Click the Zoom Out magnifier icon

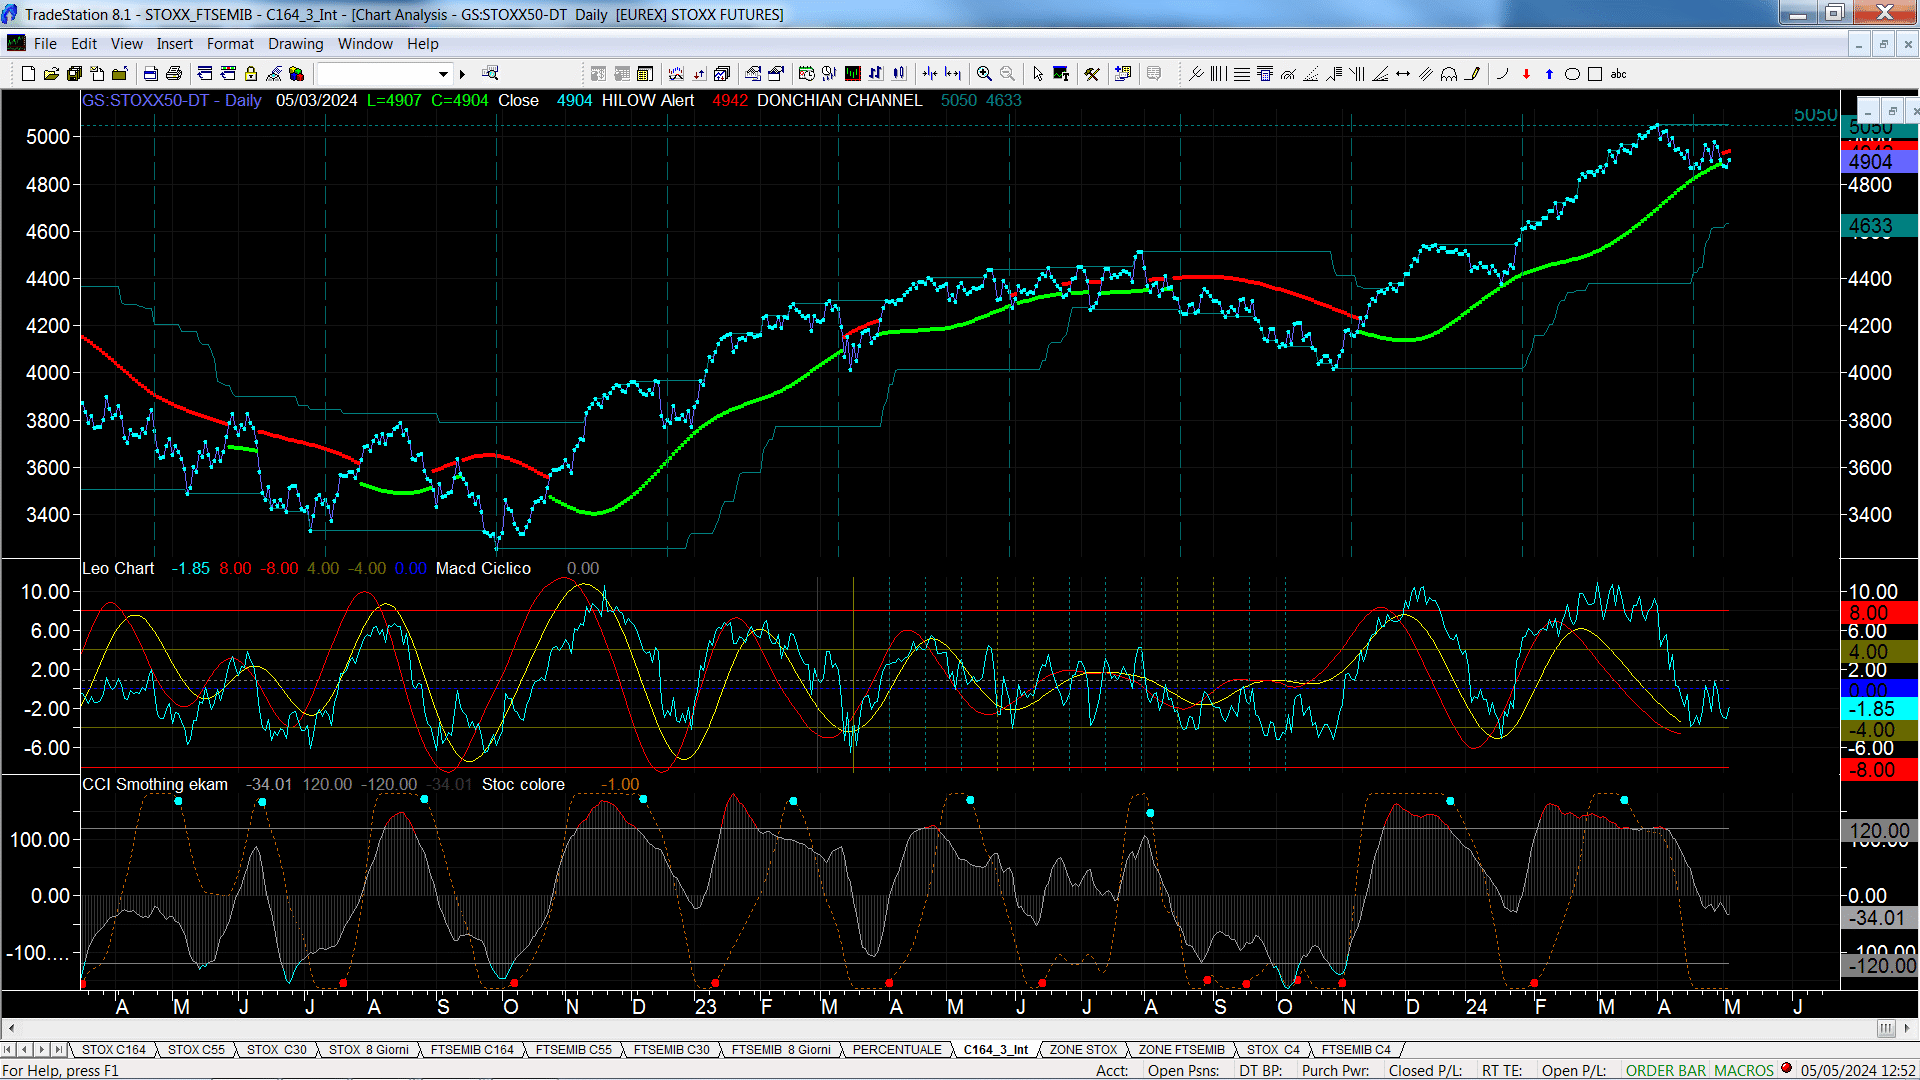[1007, 74]
